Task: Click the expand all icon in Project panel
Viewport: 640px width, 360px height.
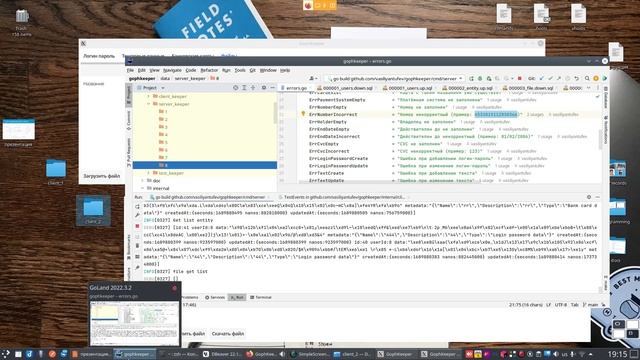Action: click(x=244, y=88)
